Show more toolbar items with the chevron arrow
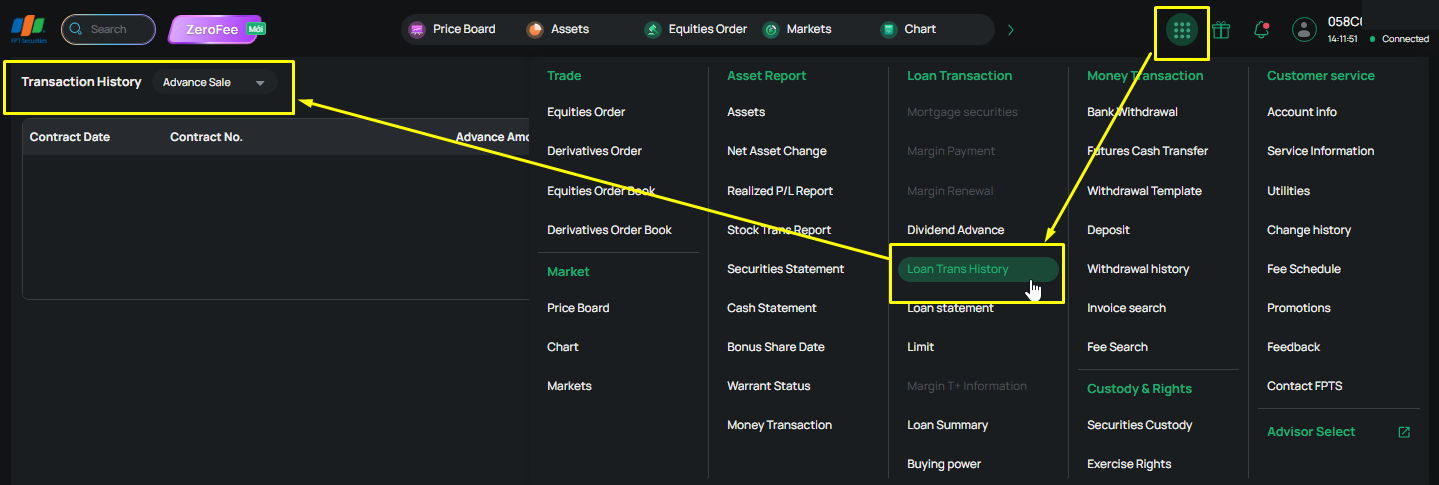This screenshot has height=485, width=1439. (x=1011, y=30)
